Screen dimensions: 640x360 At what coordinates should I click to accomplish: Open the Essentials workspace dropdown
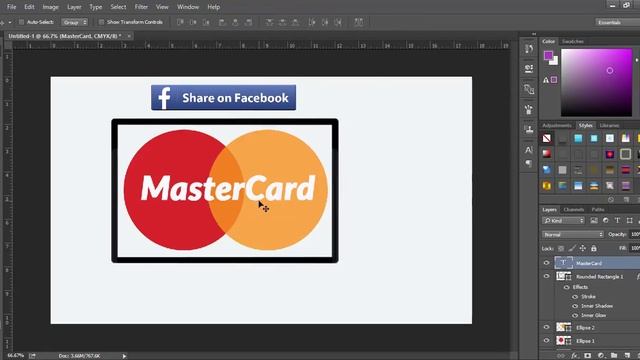pyautogui.click(x=617, y=22)
